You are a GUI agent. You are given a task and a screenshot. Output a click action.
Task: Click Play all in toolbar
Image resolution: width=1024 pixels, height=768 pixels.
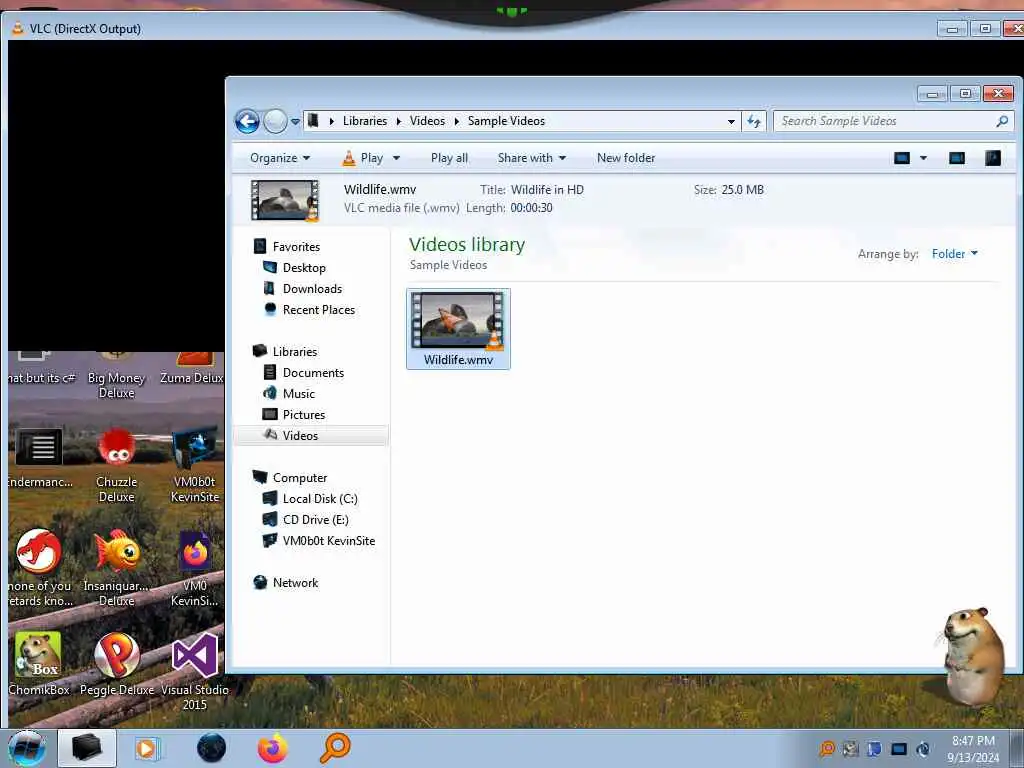[x=449, y=158]
